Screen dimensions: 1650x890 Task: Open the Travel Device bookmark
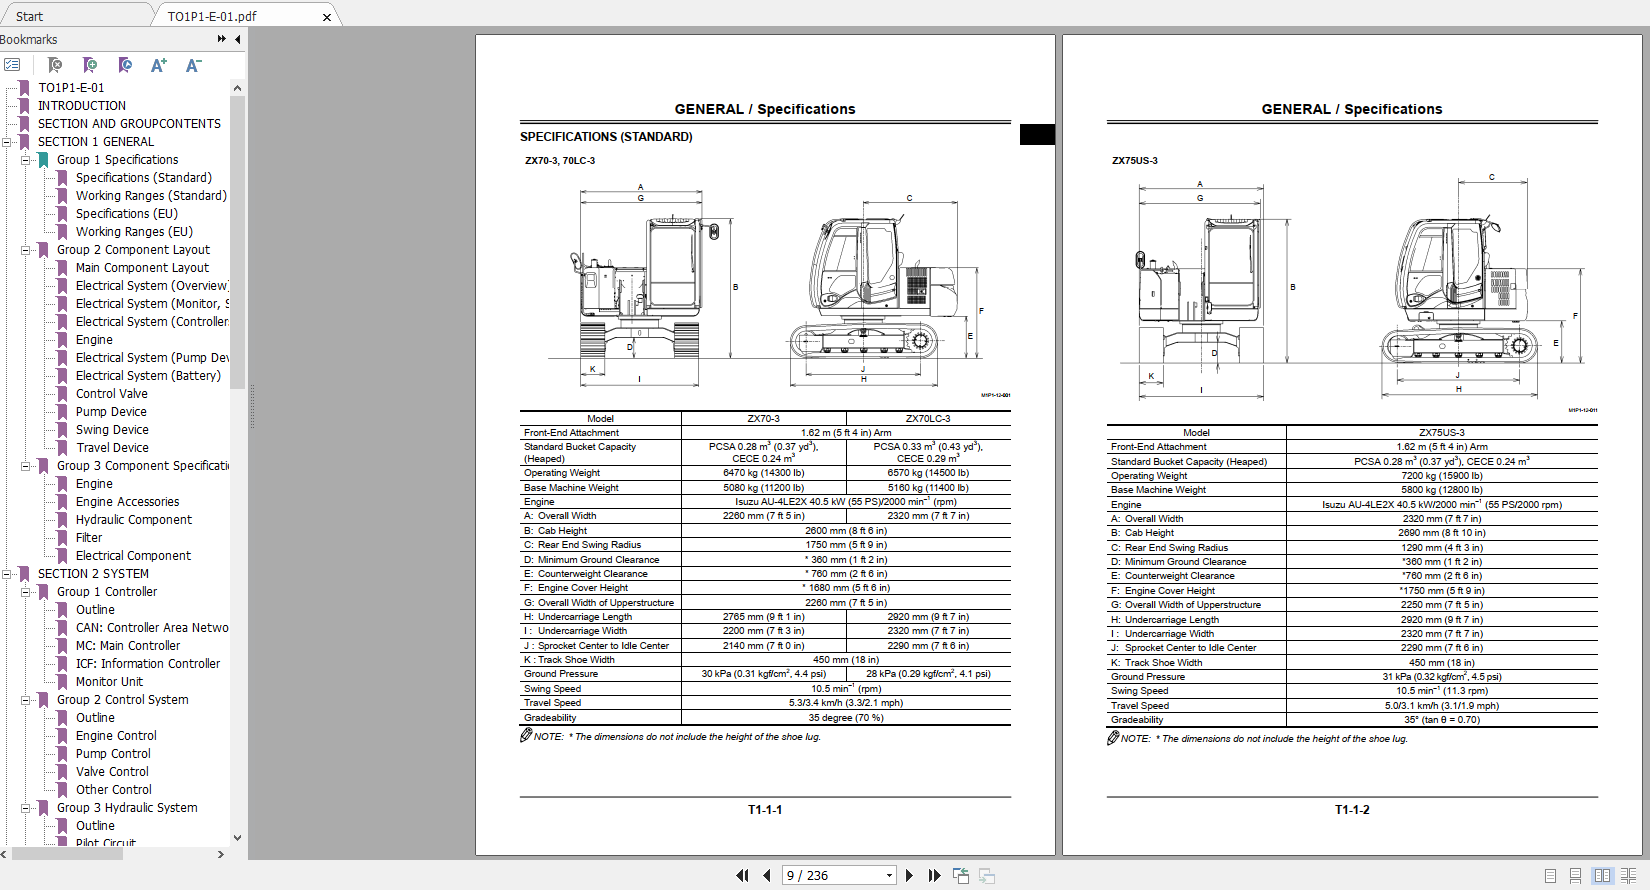tap(112, 448)
